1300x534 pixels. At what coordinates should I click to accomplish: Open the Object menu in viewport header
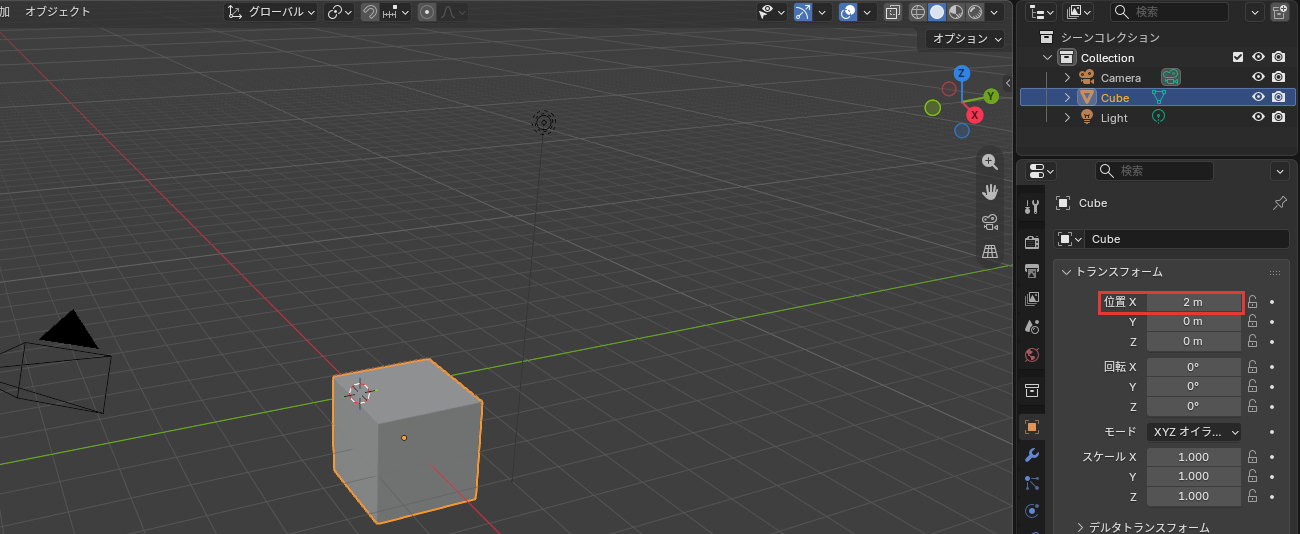click(x=57, y=12)
